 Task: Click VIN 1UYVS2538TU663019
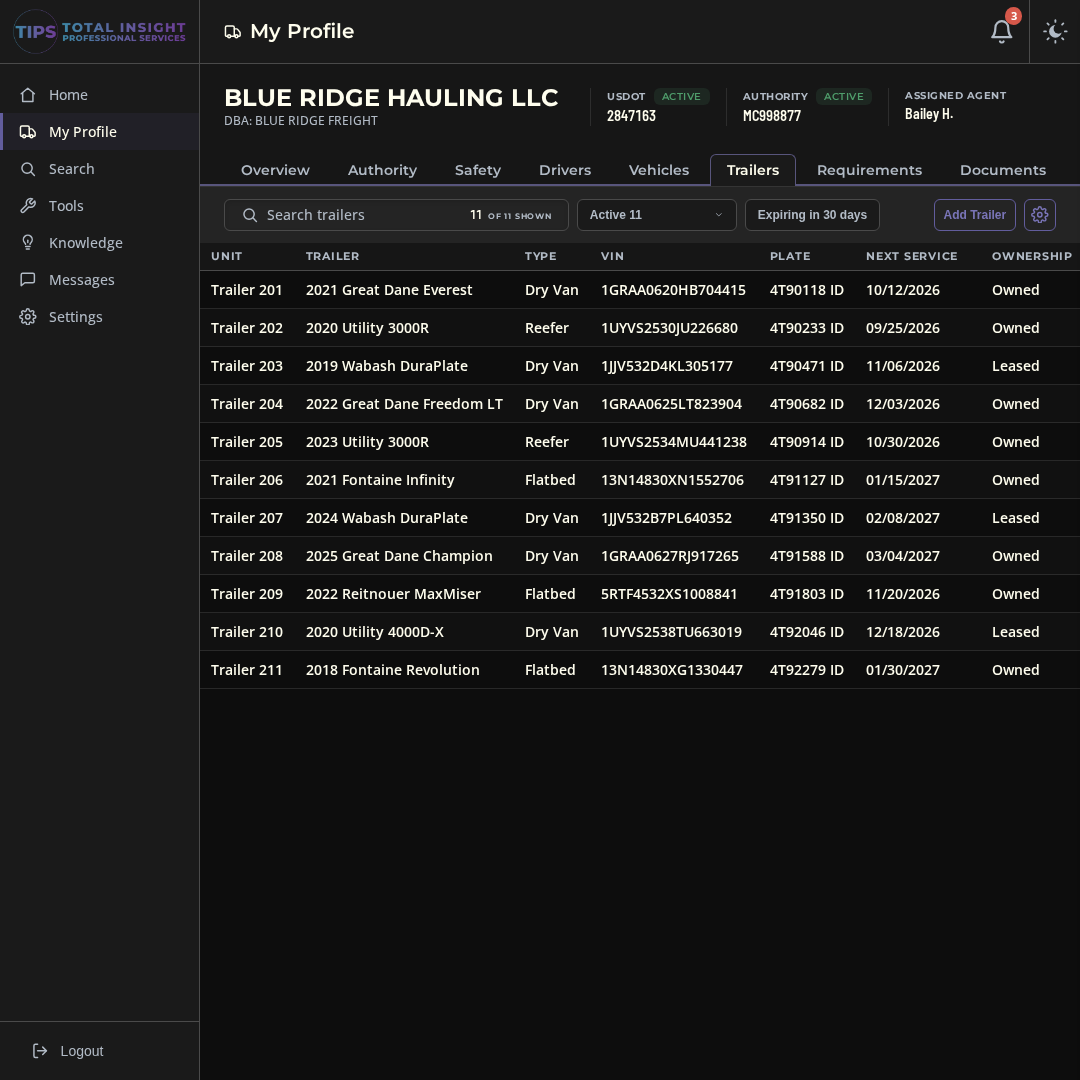(x=671, y=632)
